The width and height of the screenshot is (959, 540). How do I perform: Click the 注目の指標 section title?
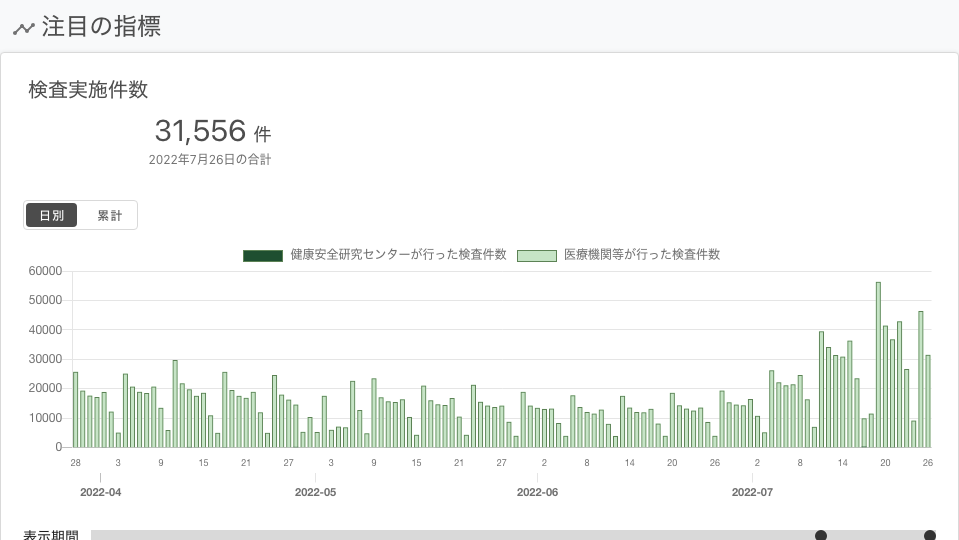[x=101, y=27]
